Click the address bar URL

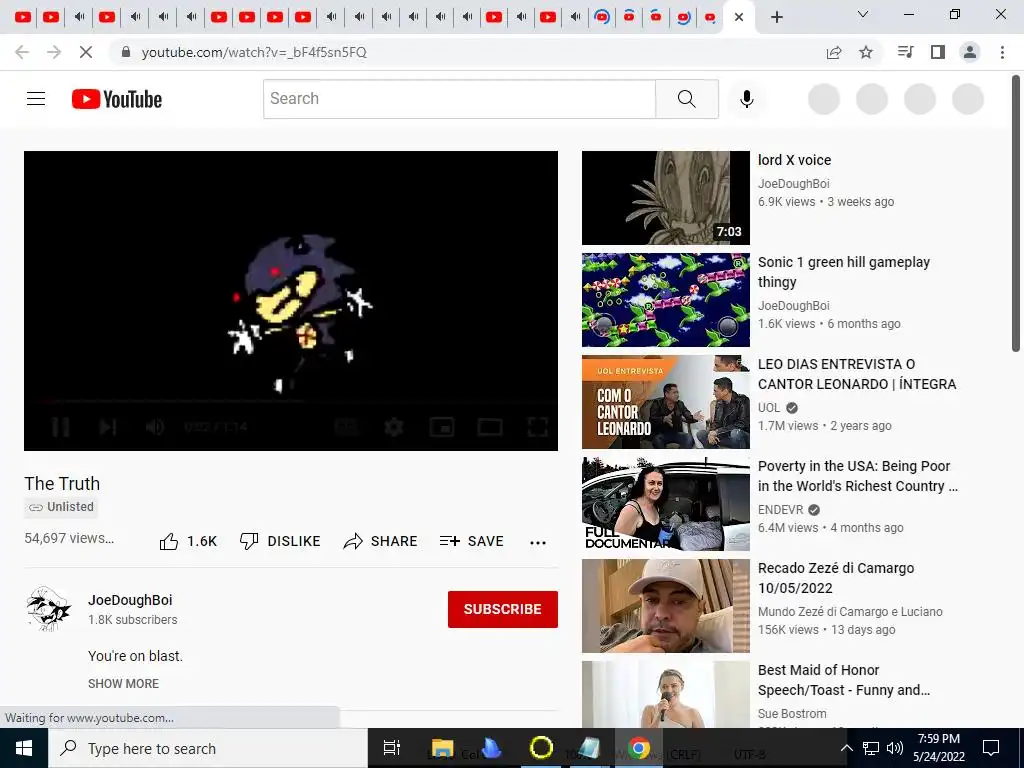254,52
